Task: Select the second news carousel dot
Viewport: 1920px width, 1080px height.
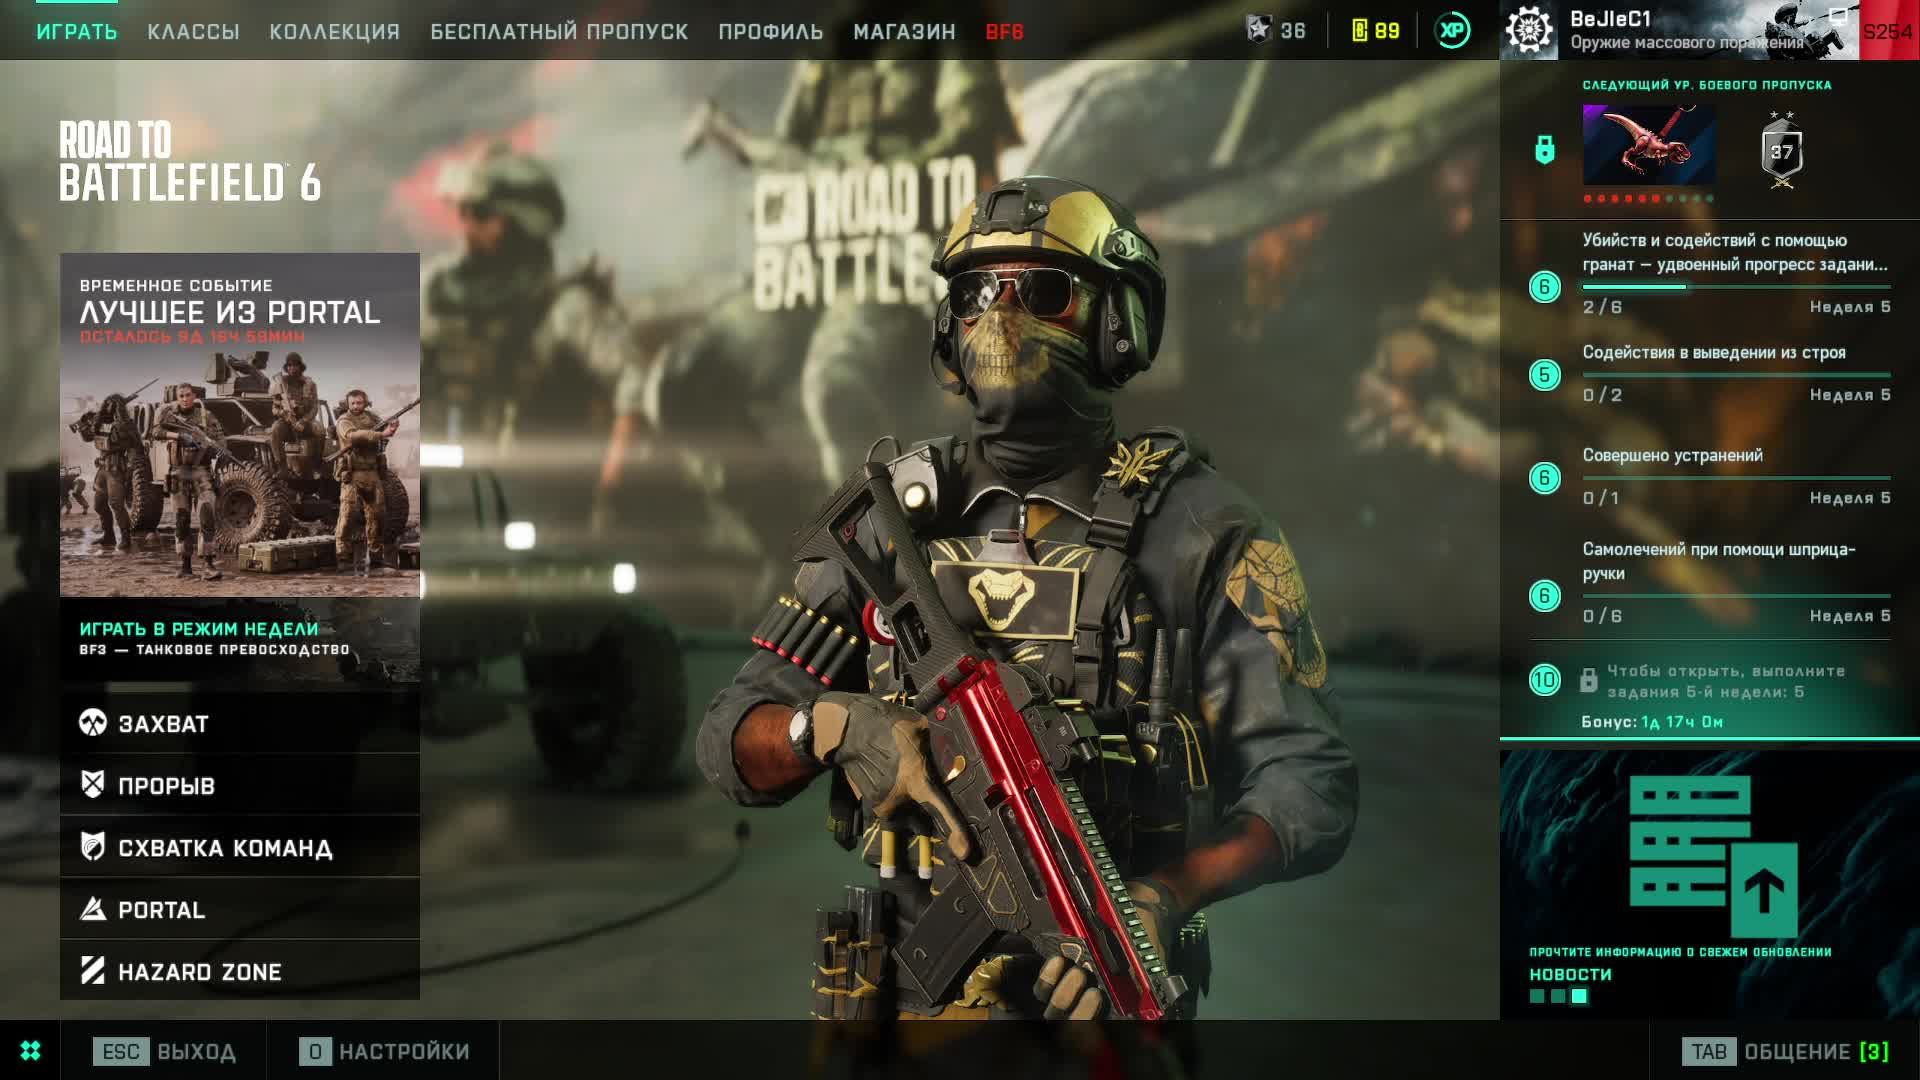Action: (x=1558, y=996)
